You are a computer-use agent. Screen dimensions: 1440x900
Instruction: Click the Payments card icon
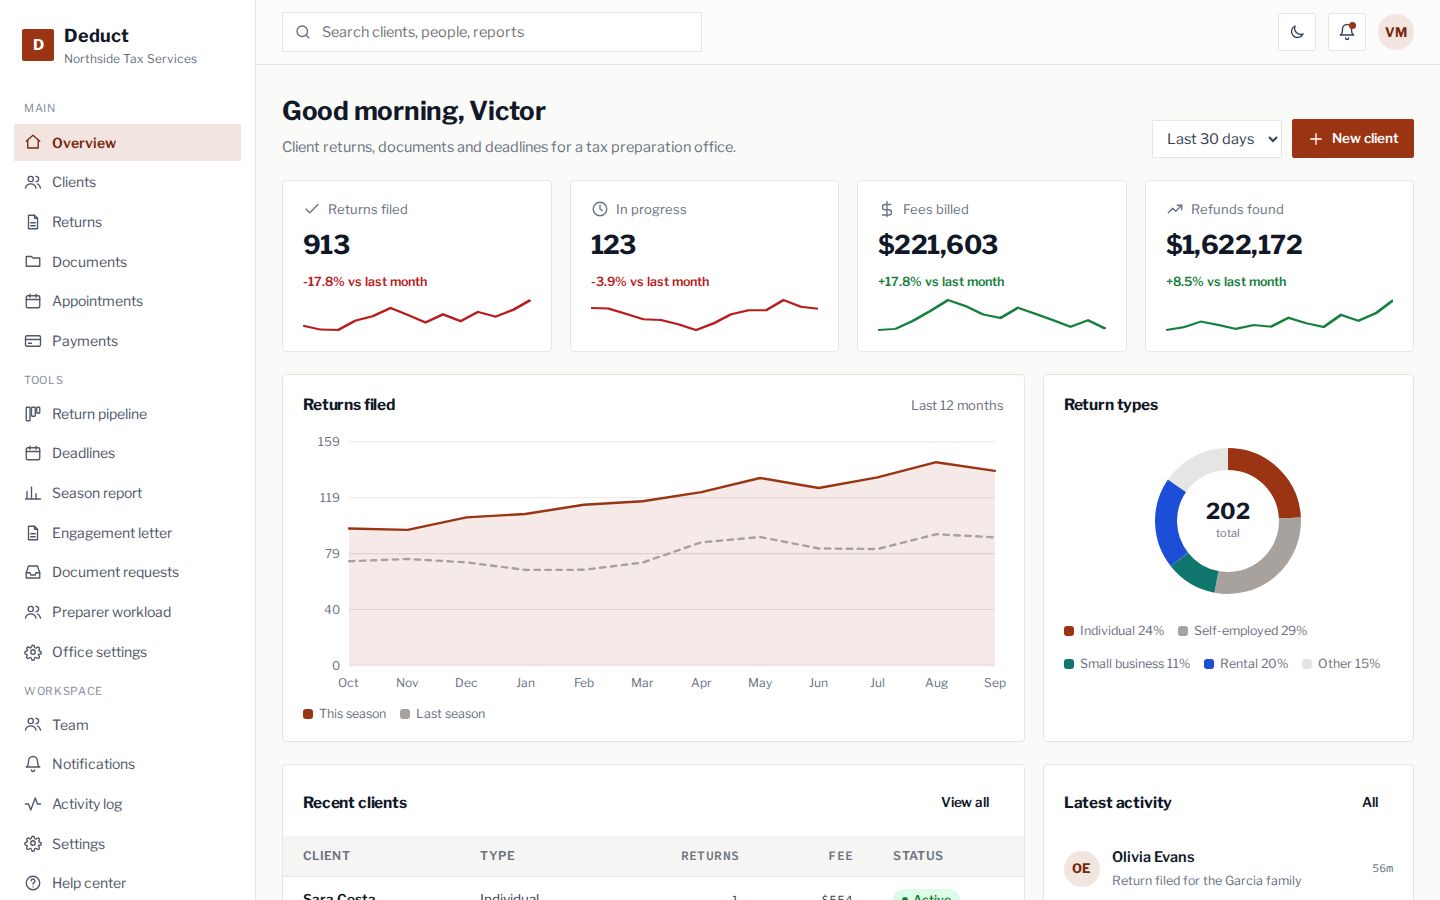[x=33, y=341]
